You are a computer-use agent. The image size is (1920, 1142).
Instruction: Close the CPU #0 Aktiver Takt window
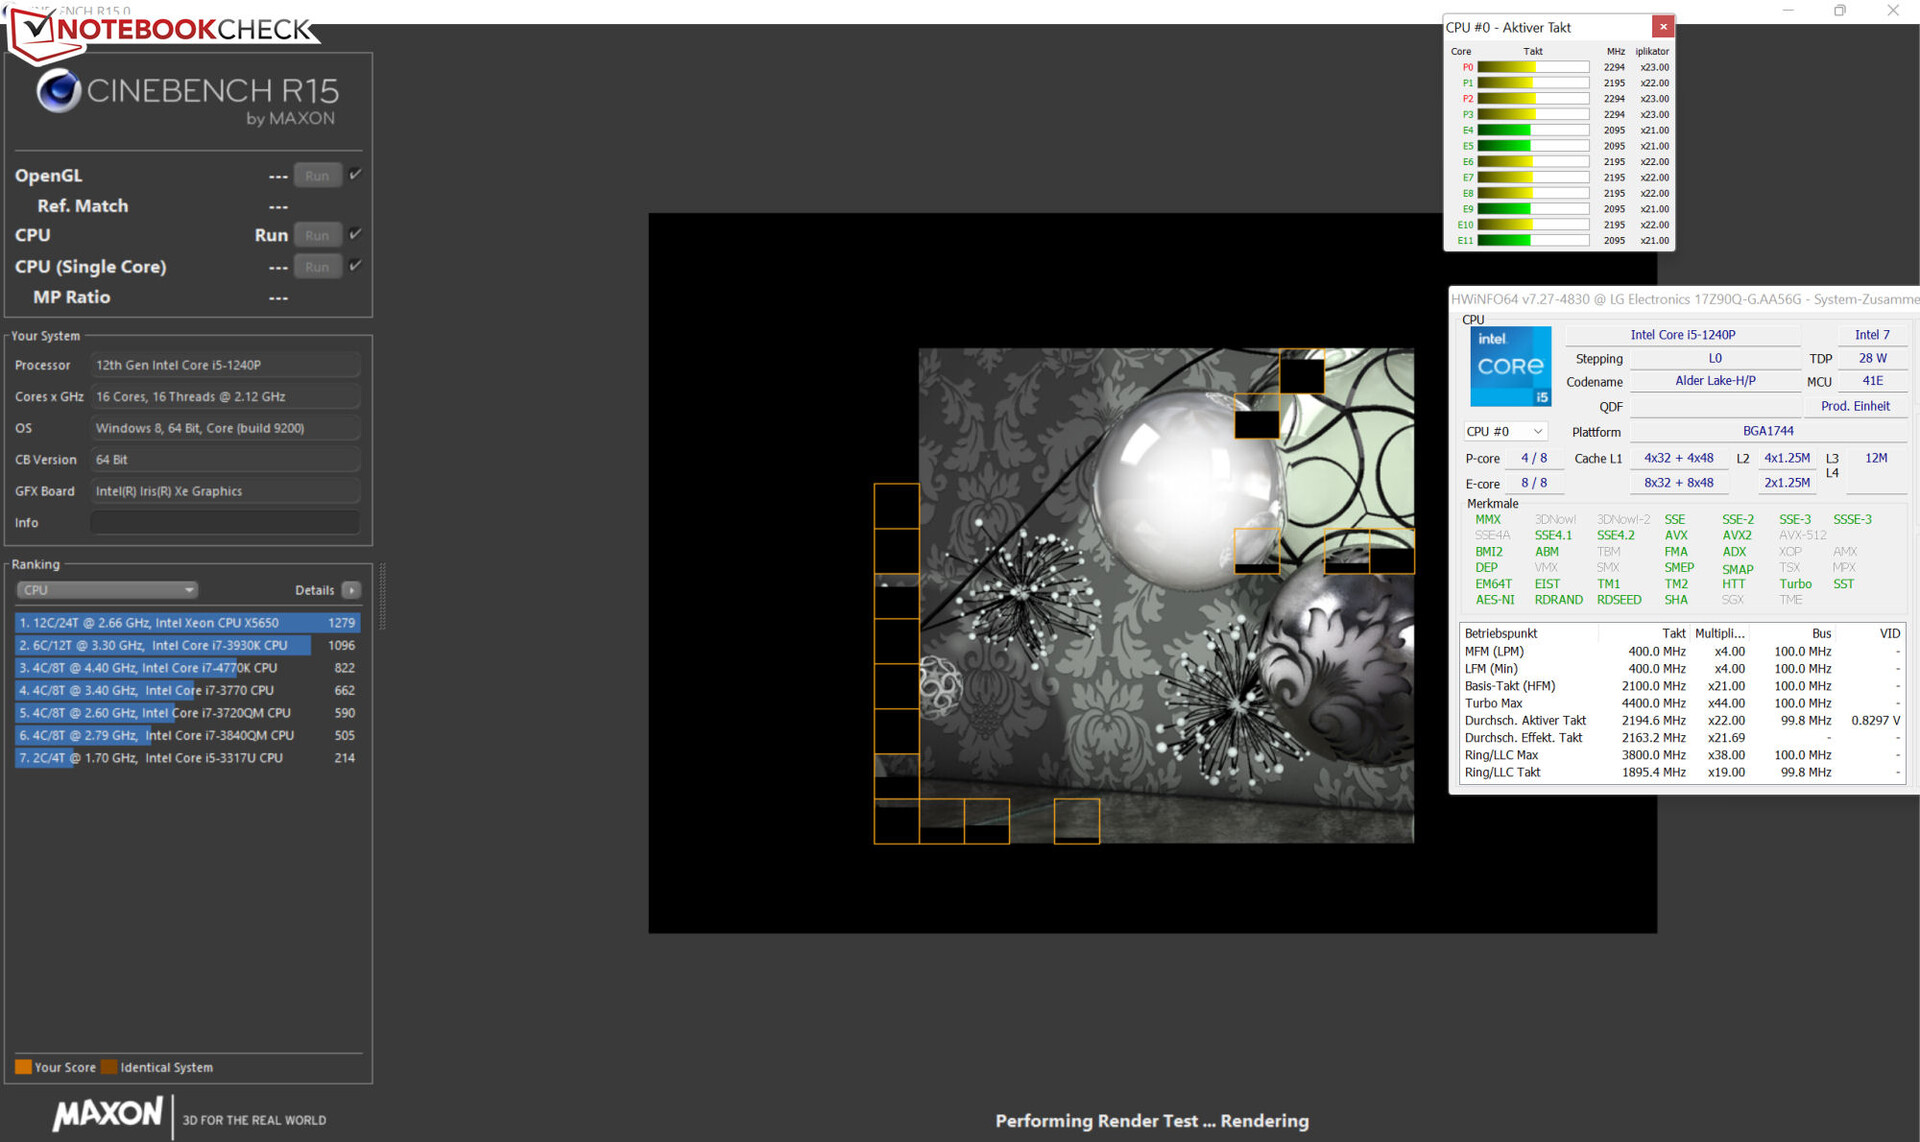point(1662,27)
